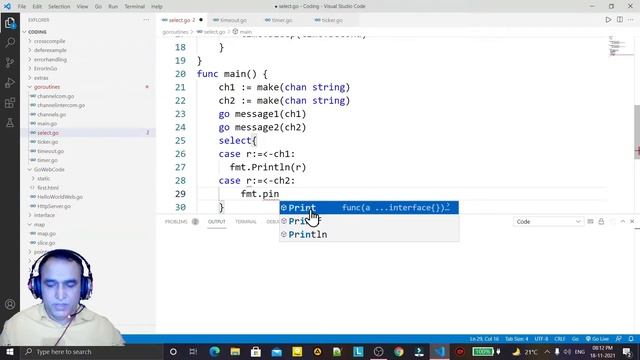Open main.go in the explorer
This screenshot has height=360, width=640.
47,124
